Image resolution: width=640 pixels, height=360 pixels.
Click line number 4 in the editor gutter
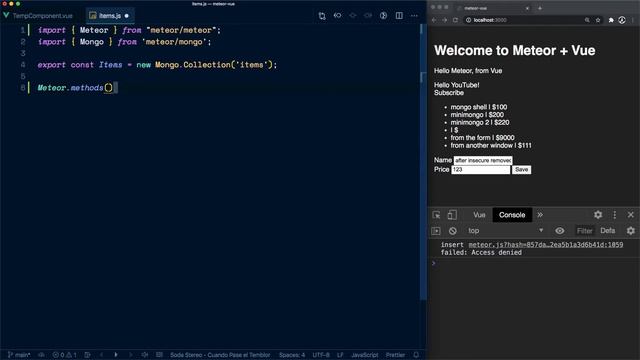(23, 65)
